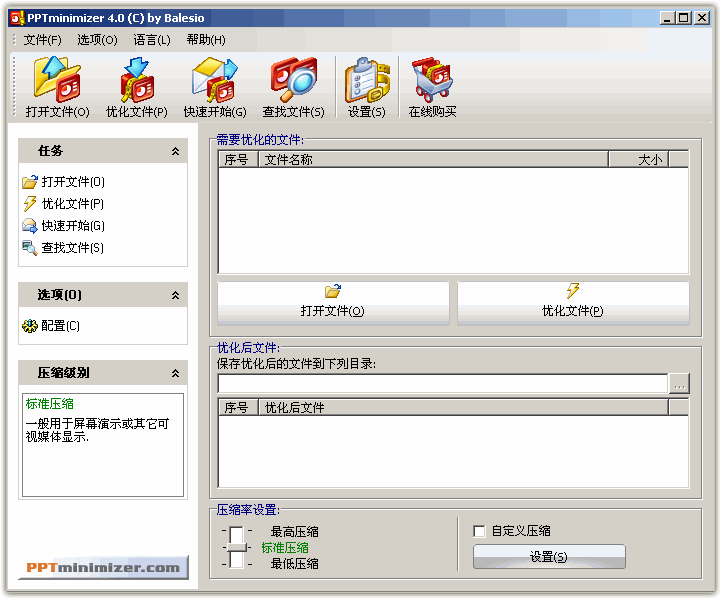Click the 优化文件(P) toolbar icon
Screen dimensions: 721x599
[x=137, y=86]
